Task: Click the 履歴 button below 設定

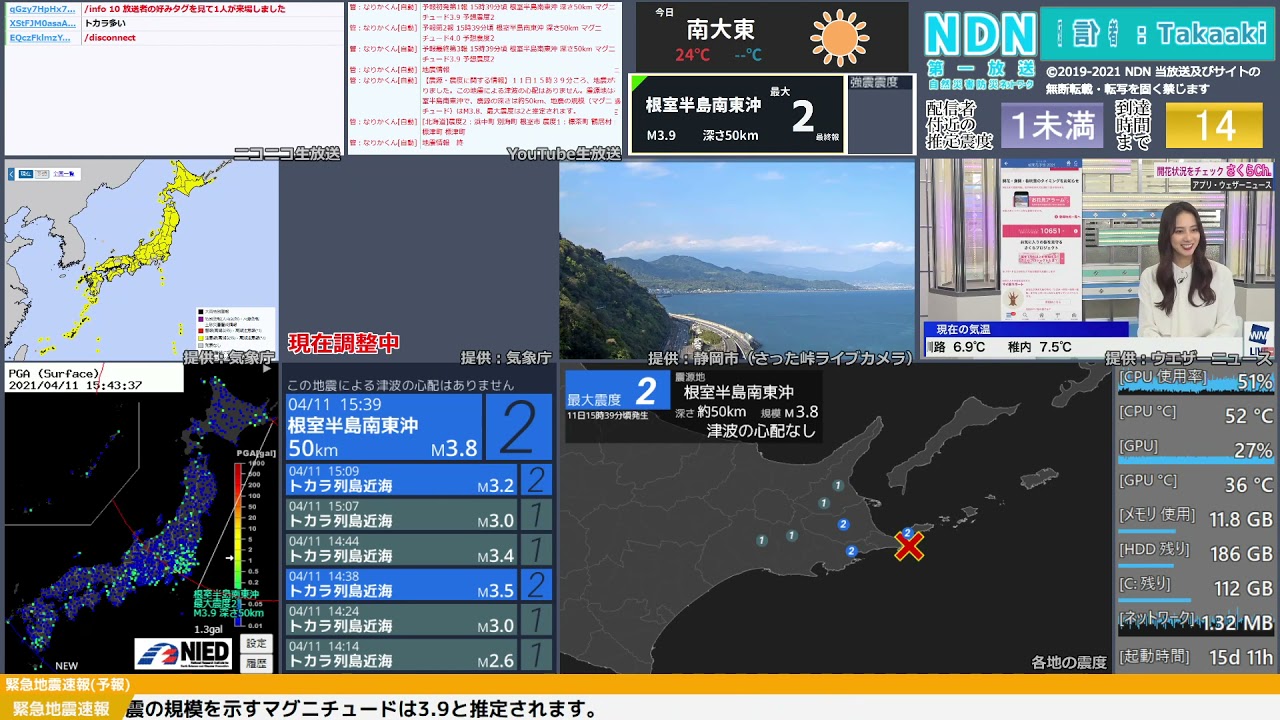Action: 257,662
